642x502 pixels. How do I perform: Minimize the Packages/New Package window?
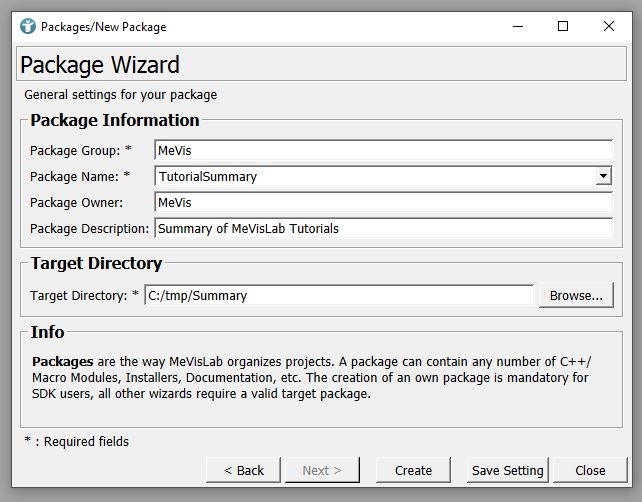(518, 27)
